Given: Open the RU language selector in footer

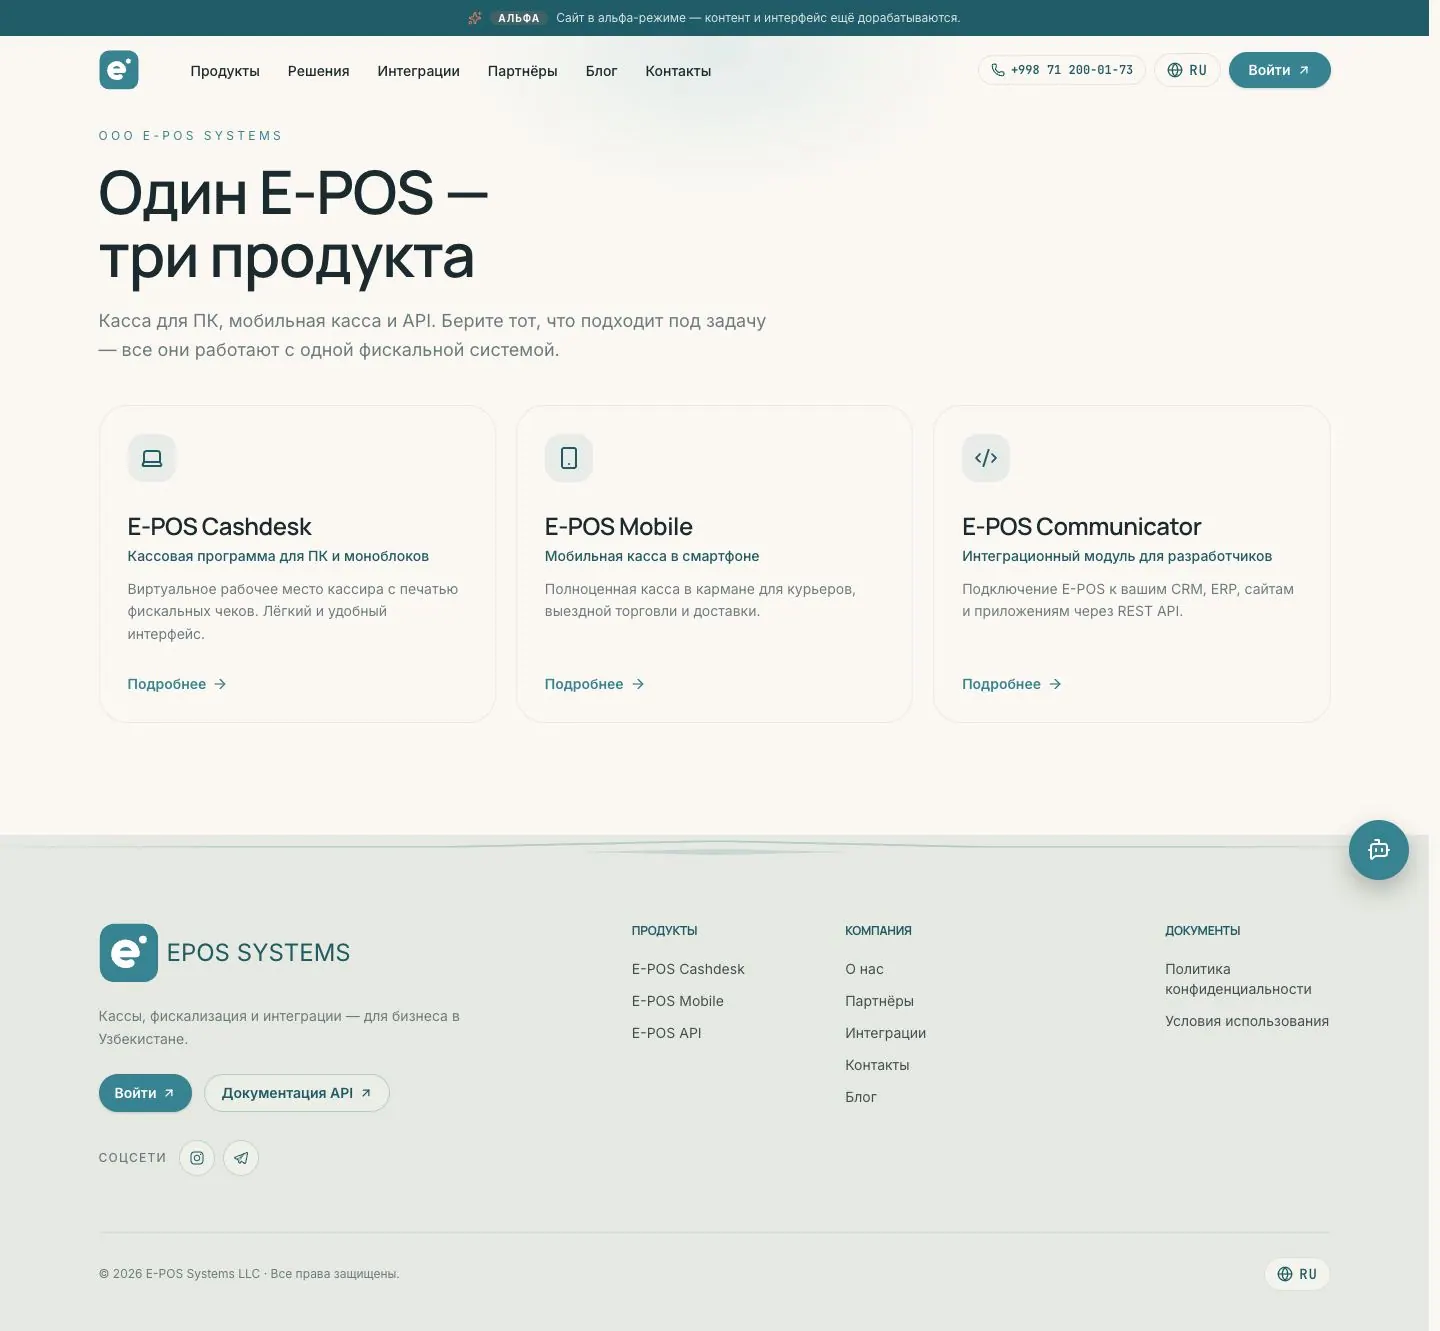Looking at the screenshot, I should [1297, 1274].
